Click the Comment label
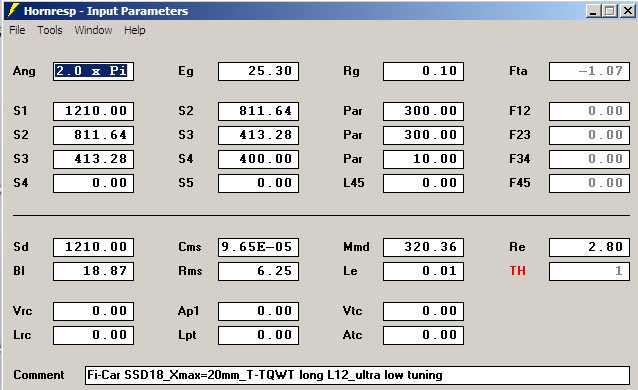Image resolution: width=638 pixels, height=390 pixels. (39, 375)
